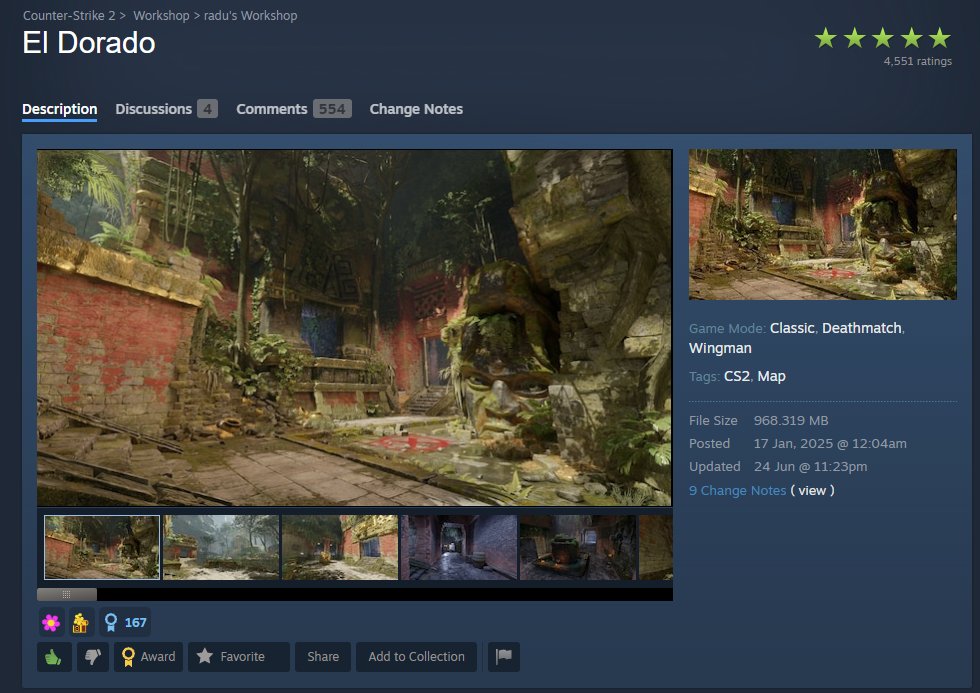Select the first selected screenshot thumbnail
Viewport: 980px width, 693px height.
pos(102,547)
